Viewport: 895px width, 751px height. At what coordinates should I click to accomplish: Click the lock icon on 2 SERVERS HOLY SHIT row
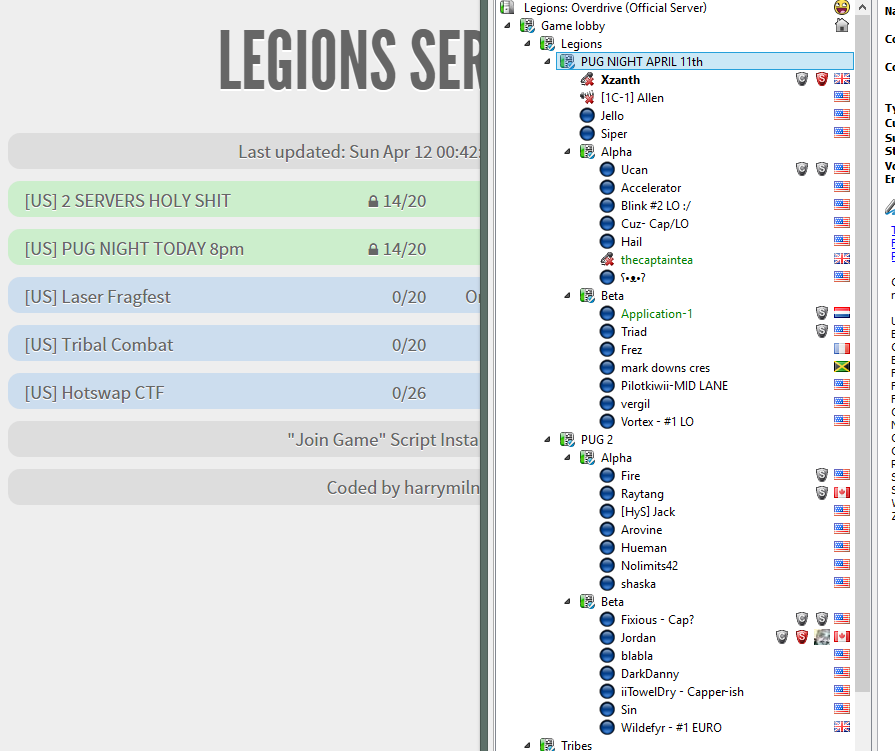[x=373, y=201]
